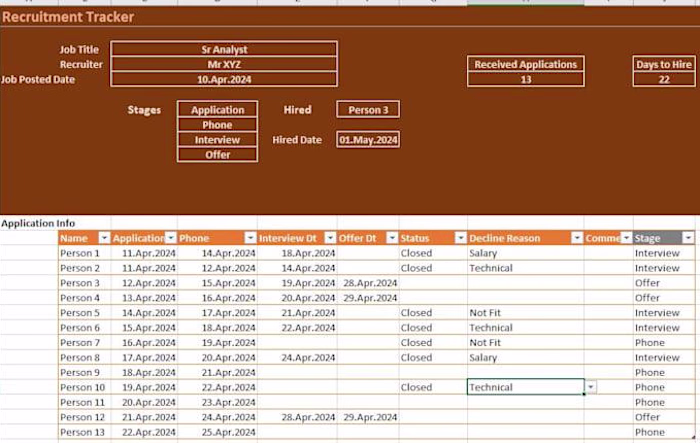Open the Stage column filter dropdown
700x443 pixels.
[688, 238]
